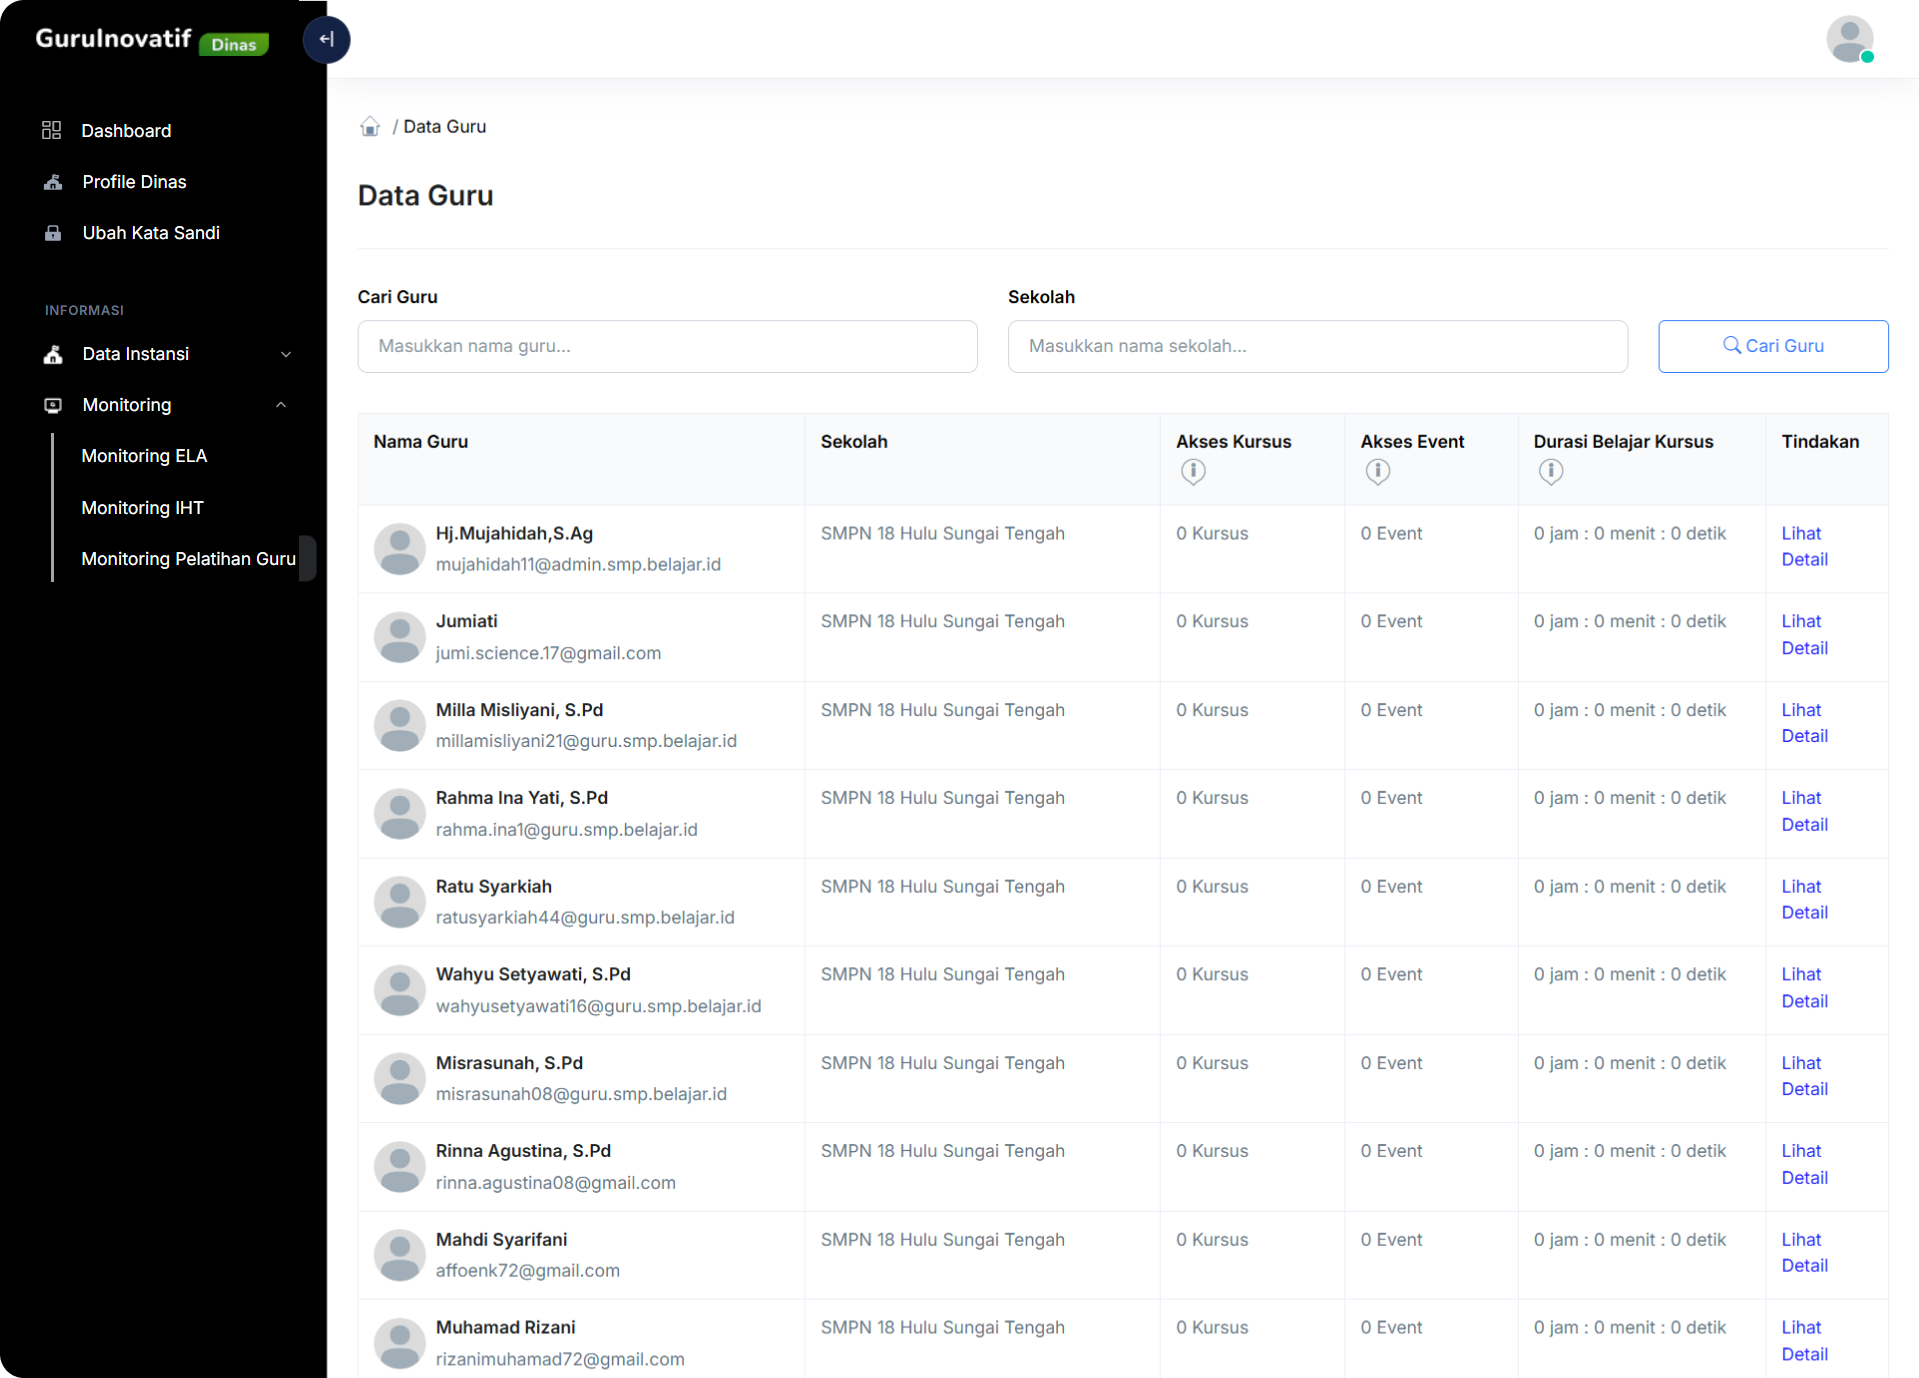Screen dimensions: 1919x1378
Task: Click the home icon in breadcrumb
Action: click(x=370, y=127)
